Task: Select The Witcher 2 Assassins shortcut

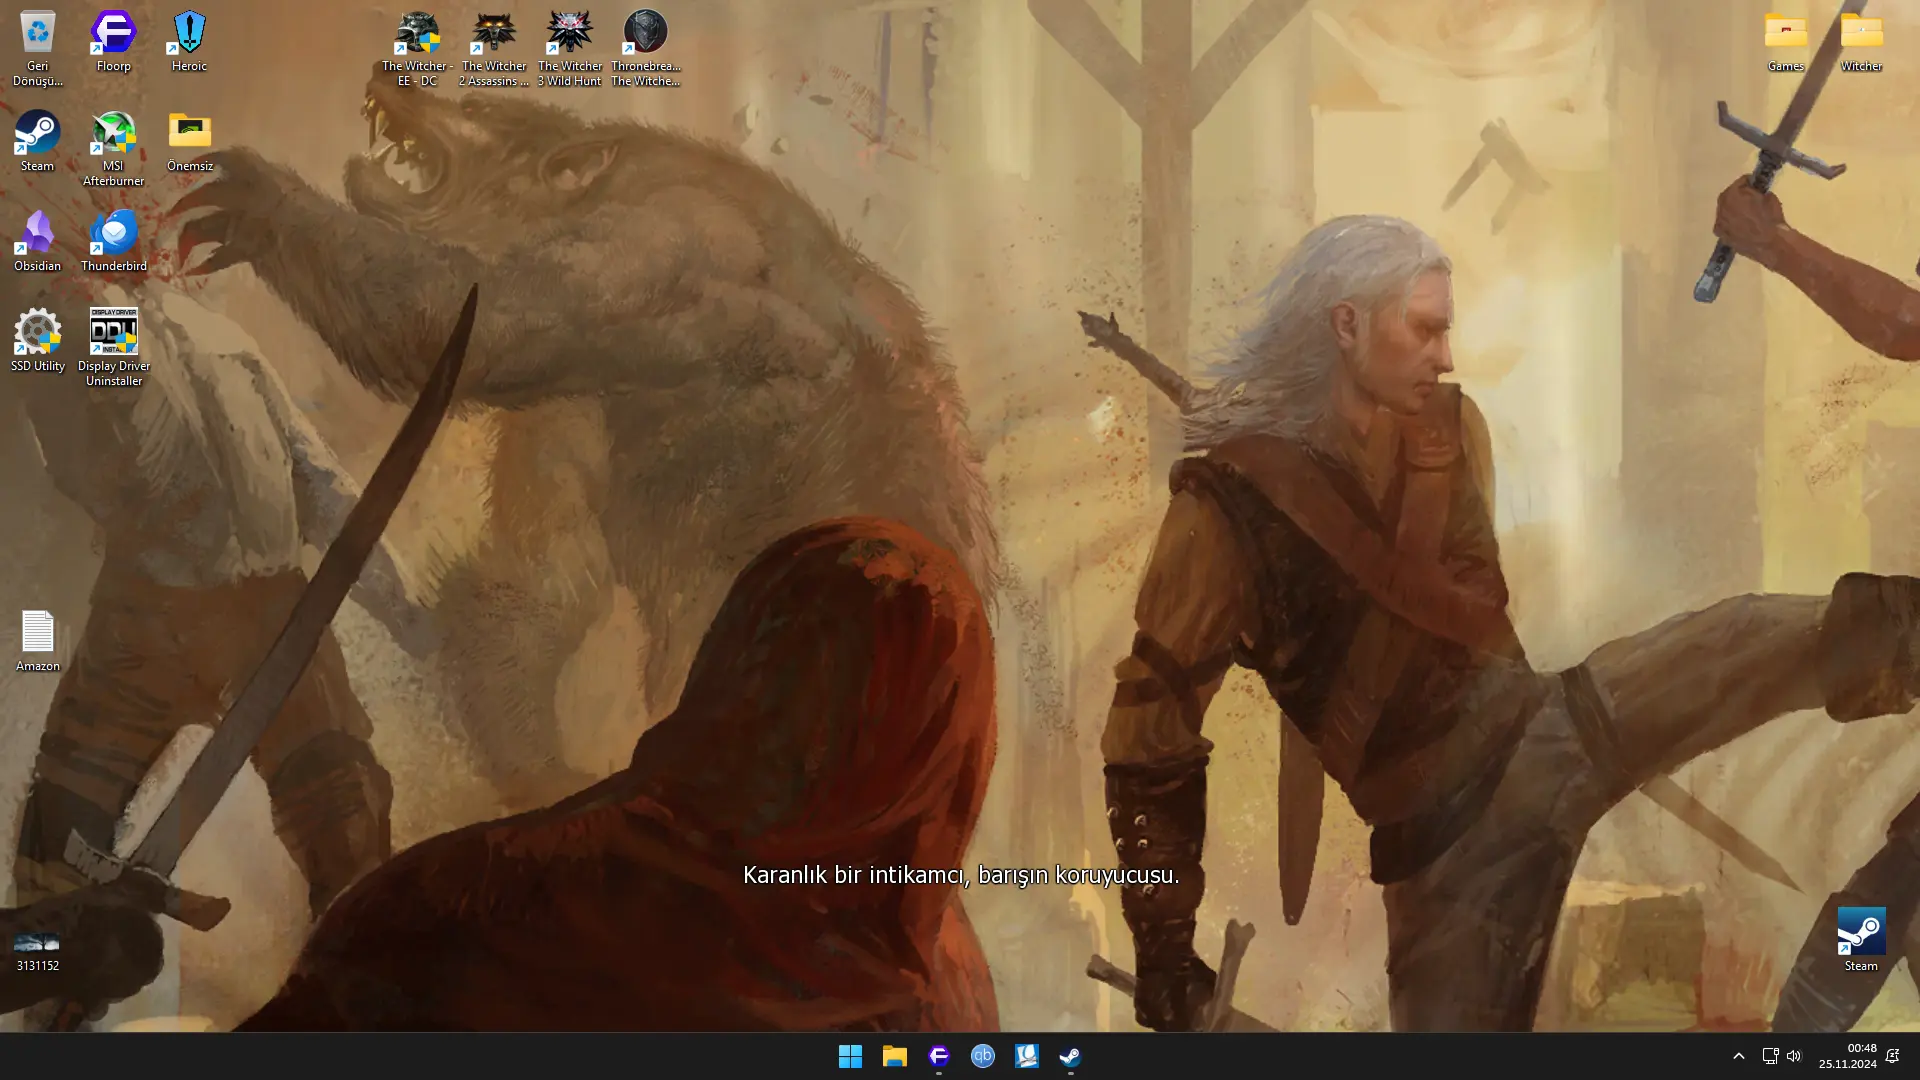Action: (x=494, y=48)
